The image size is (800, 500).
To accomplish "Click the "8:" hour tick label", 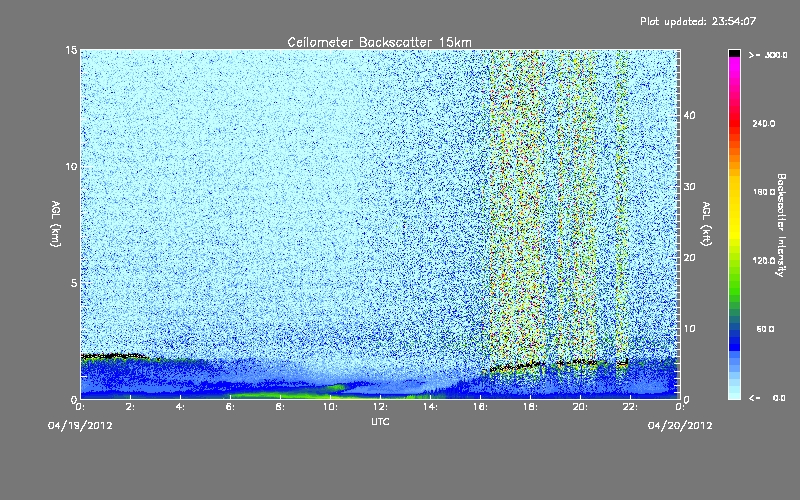I will point(281,407).
